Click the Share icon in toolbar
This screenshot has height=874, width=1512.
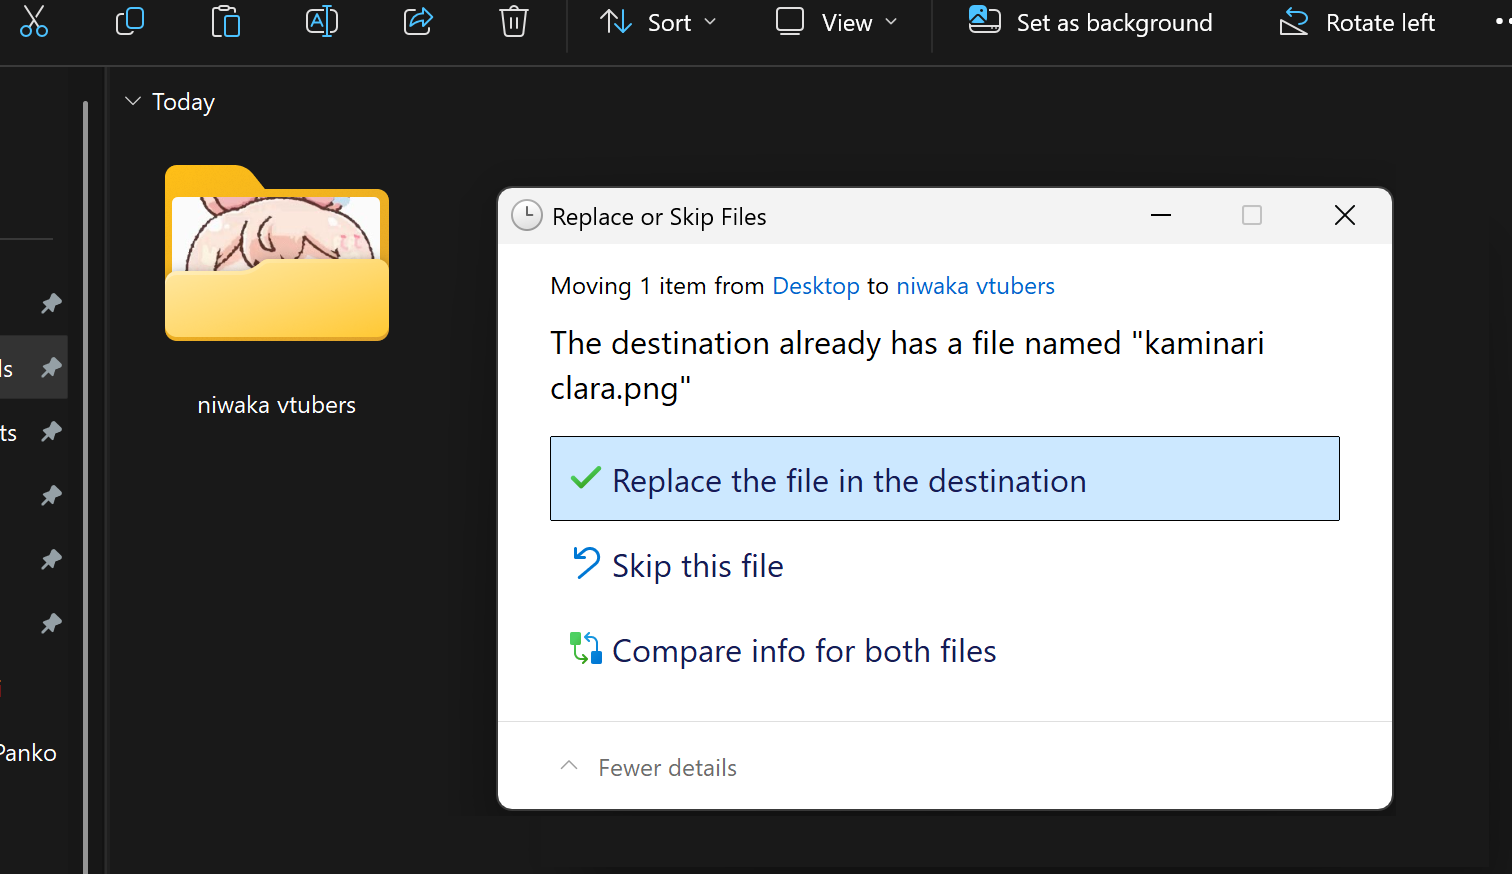[418, 21]
